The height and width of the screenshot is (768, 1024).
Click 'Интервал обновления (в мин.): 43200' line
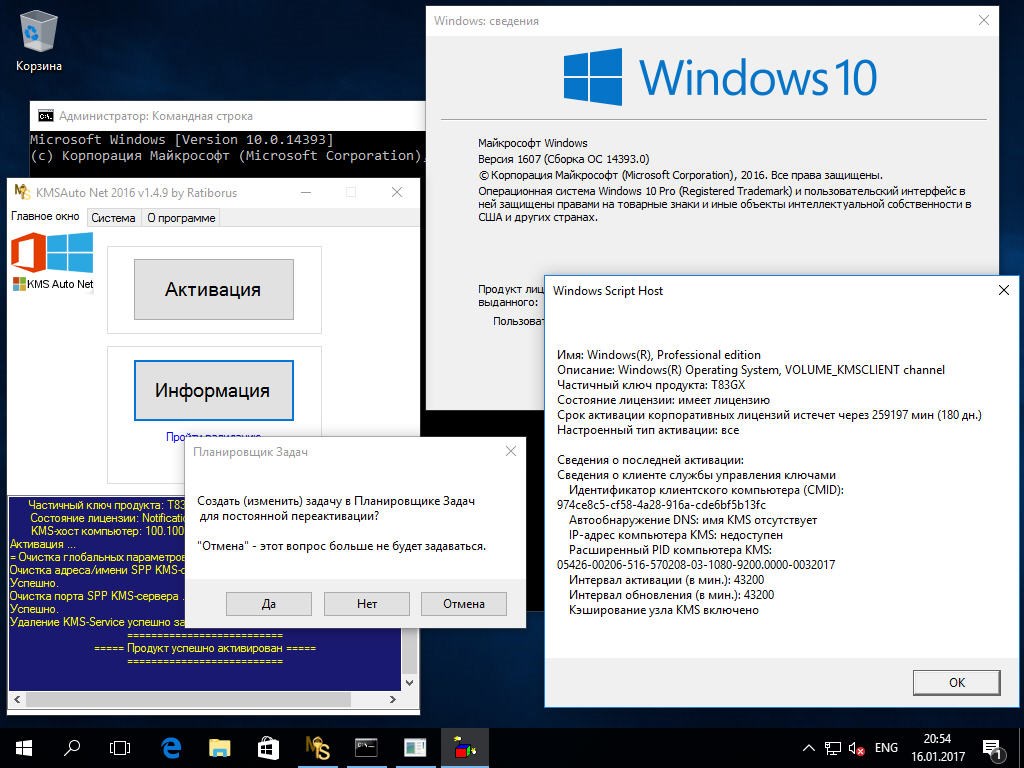click(671, 595)
